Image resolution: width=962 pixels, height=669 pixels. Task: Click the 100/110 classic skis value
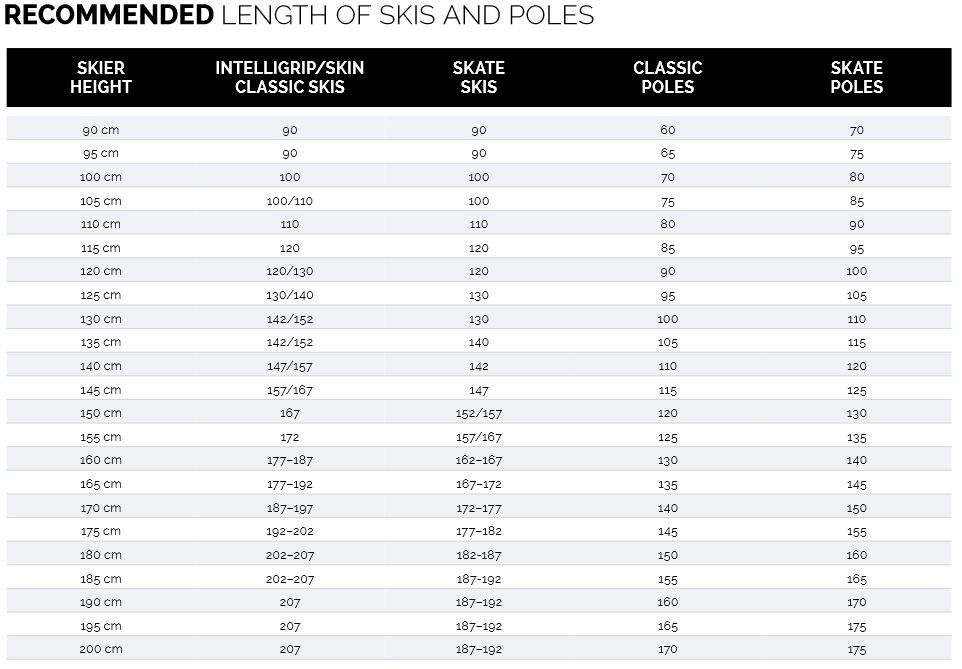(x=289, y=201)
